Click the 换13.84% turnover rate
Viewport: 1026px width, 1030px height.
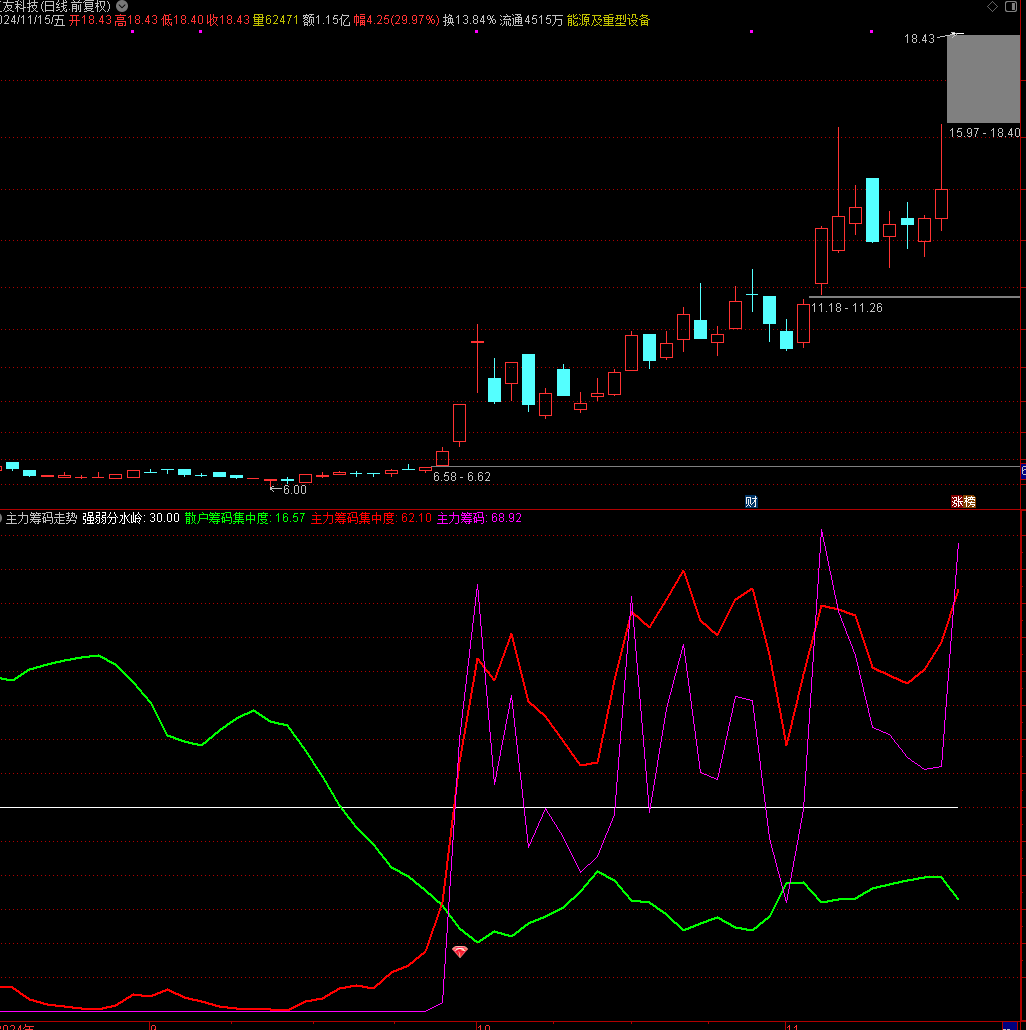470,20
